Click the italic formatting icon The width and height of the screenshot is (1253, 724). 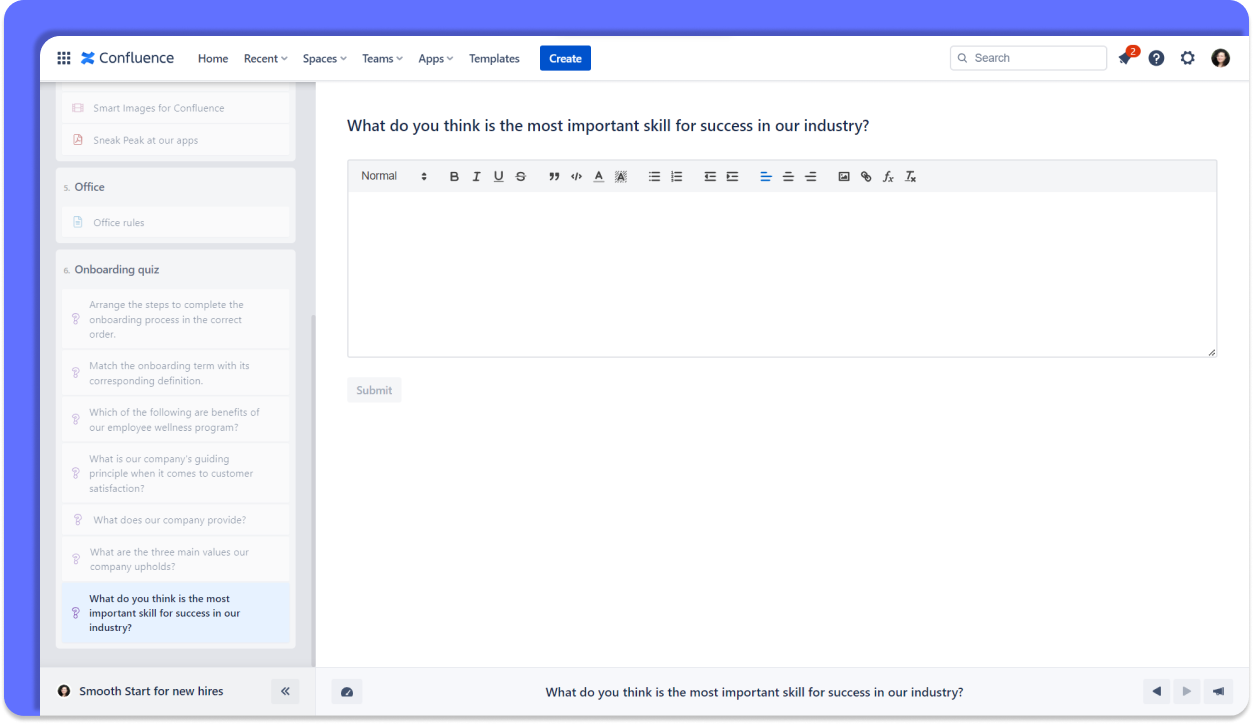(x=476, y=177)
